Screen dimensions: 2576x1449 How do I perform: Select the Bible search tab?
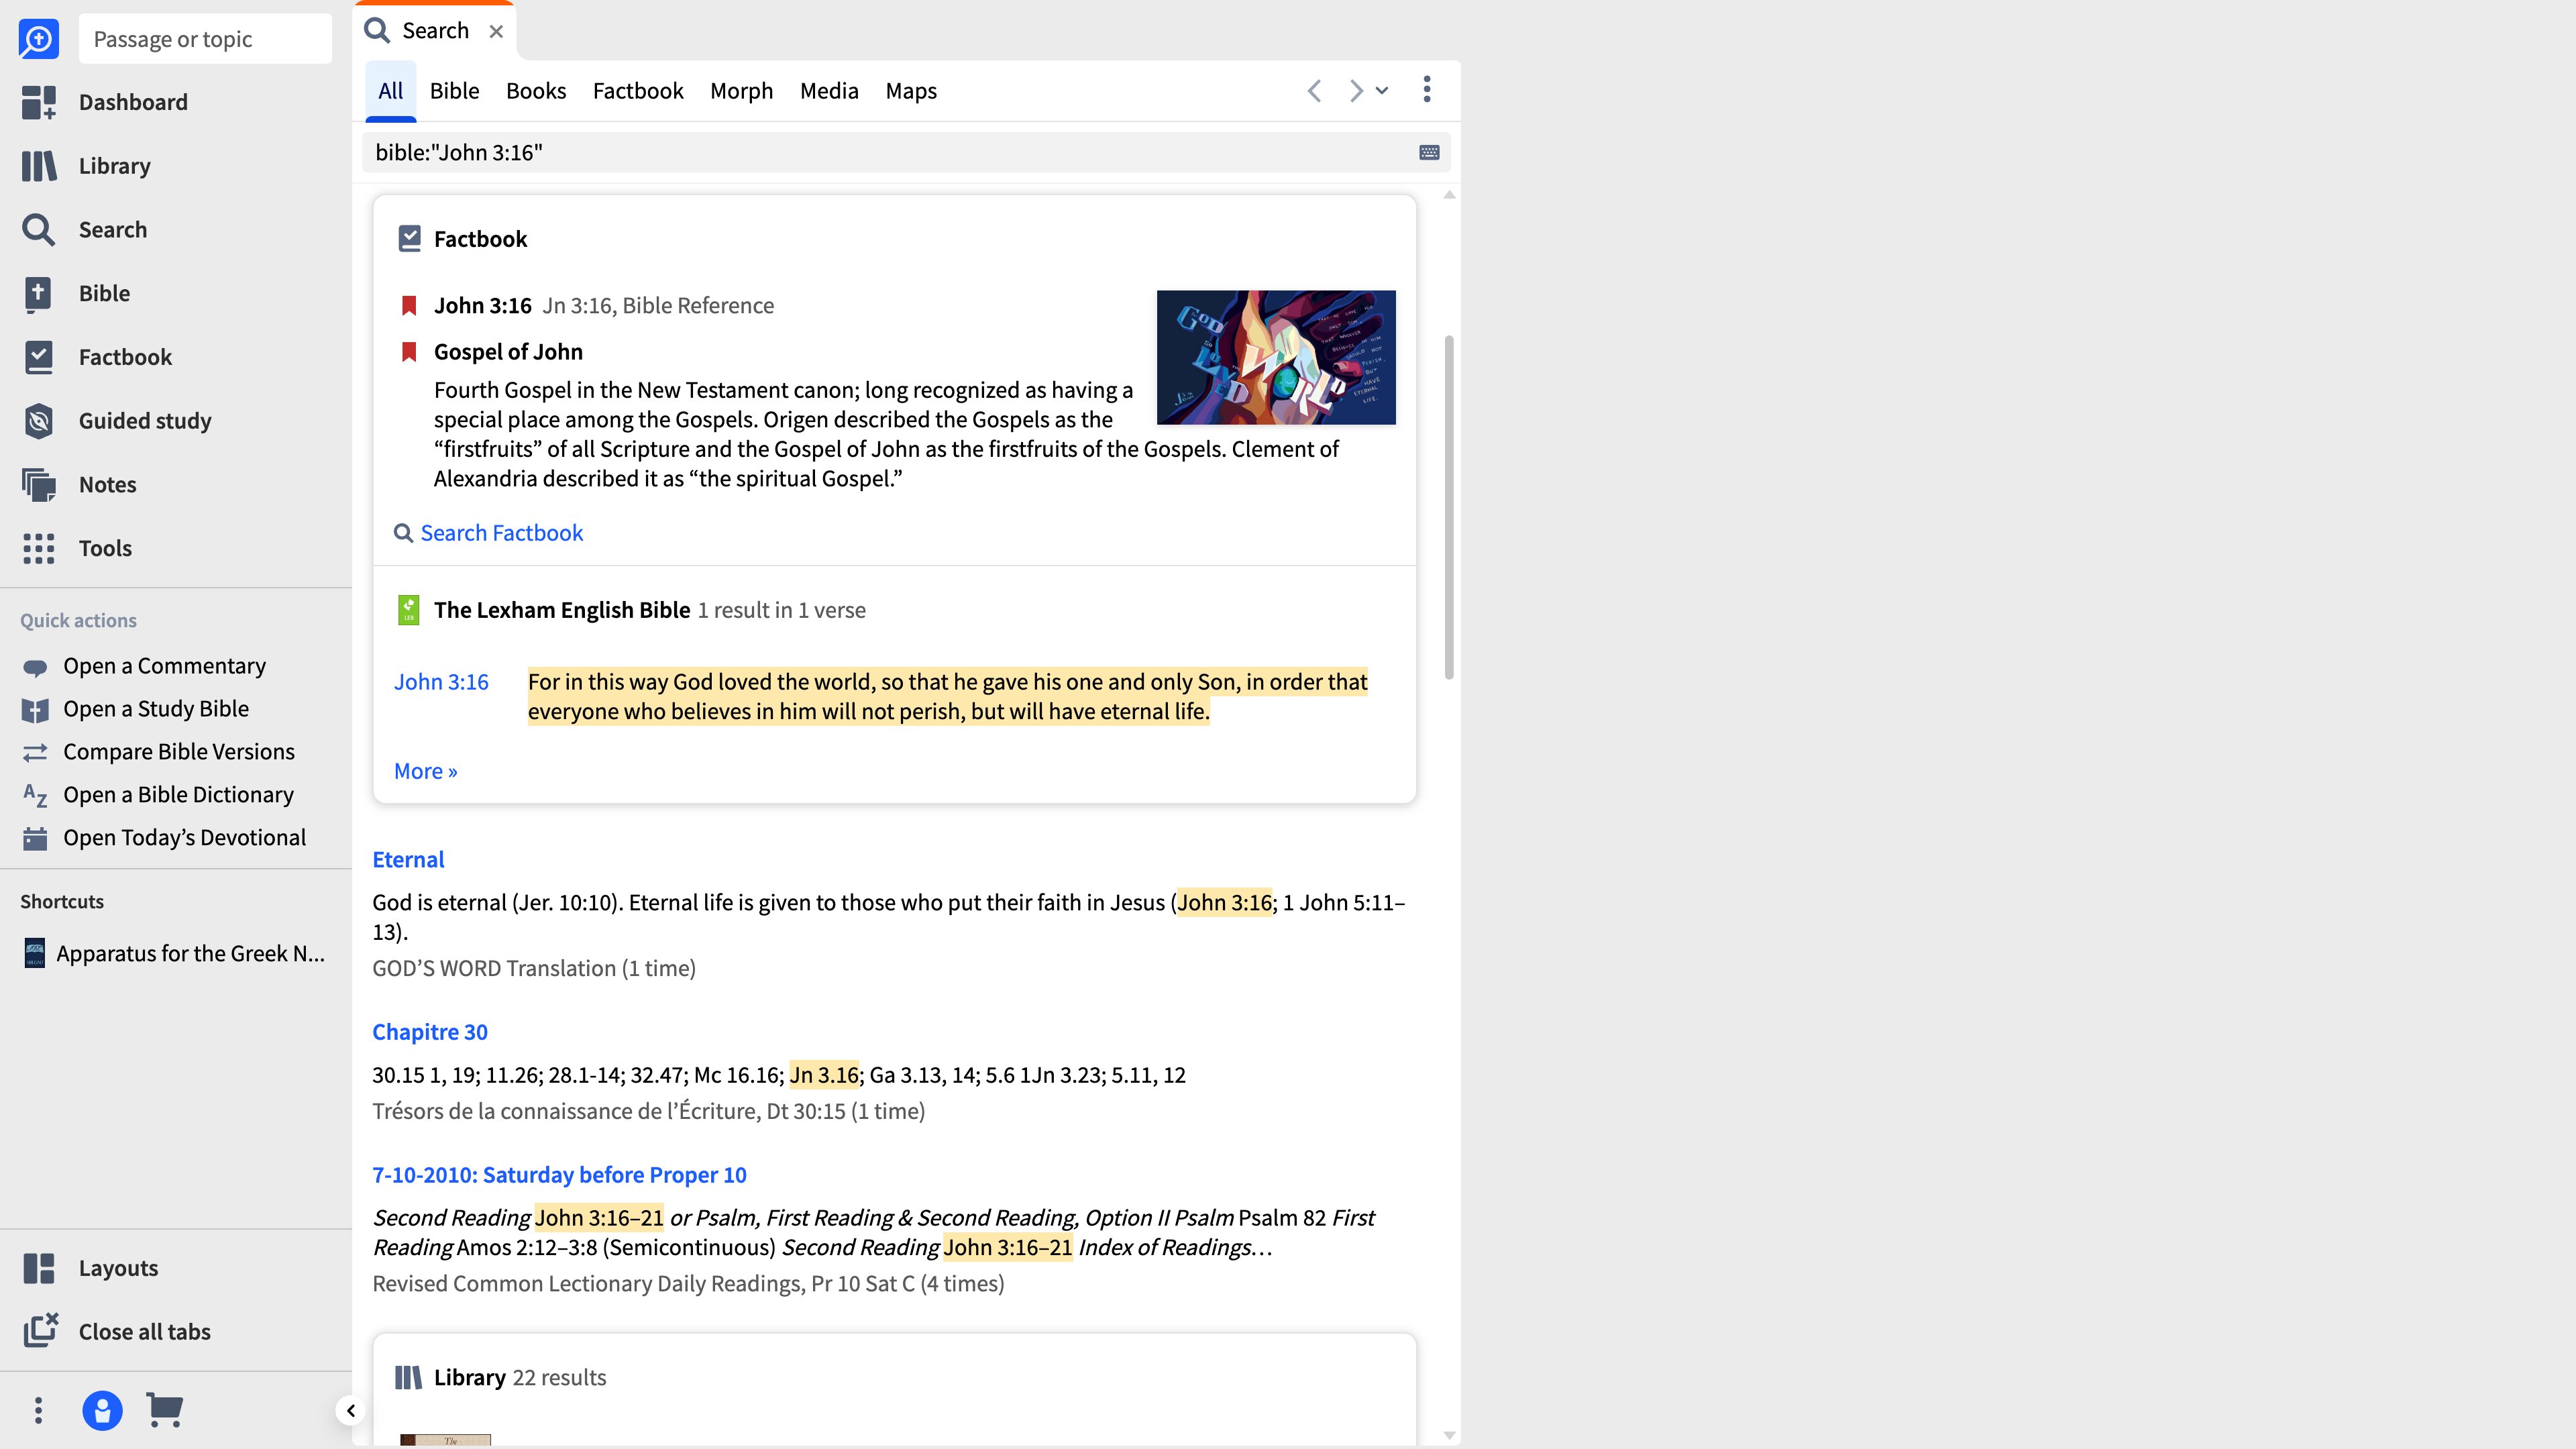[x=454, y=91]
